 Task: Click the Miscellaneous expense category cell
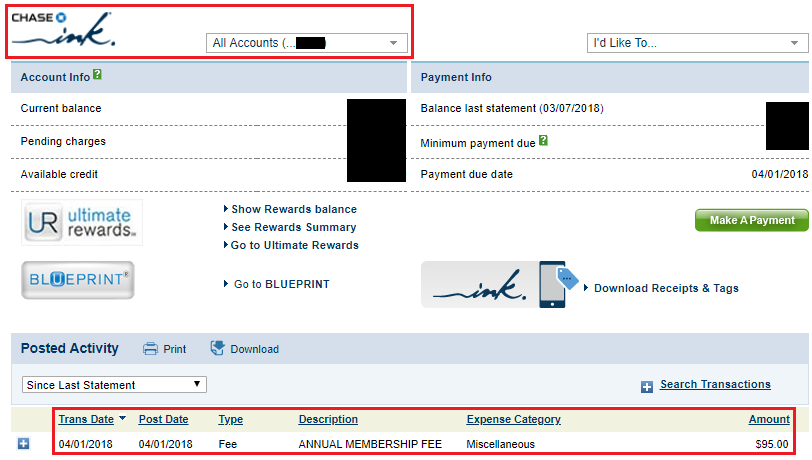tap(500, 444)
